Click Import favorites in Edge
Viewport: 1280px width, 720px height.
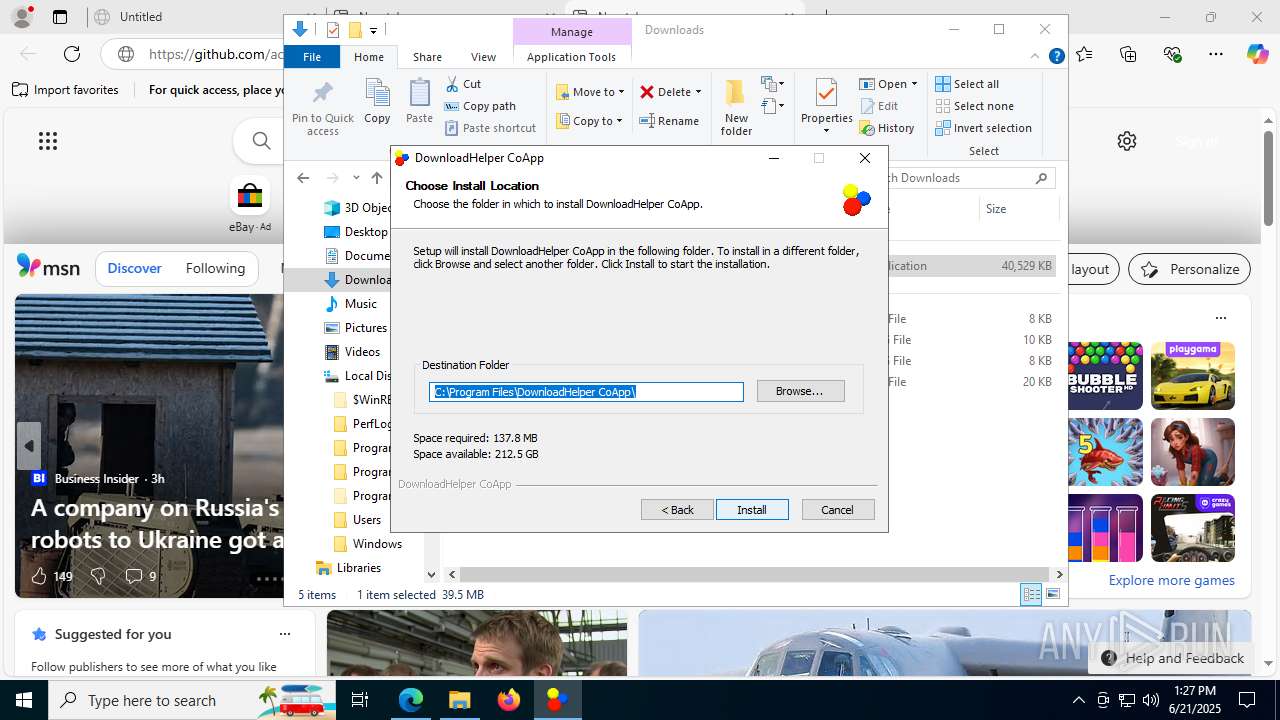point(66,90)
